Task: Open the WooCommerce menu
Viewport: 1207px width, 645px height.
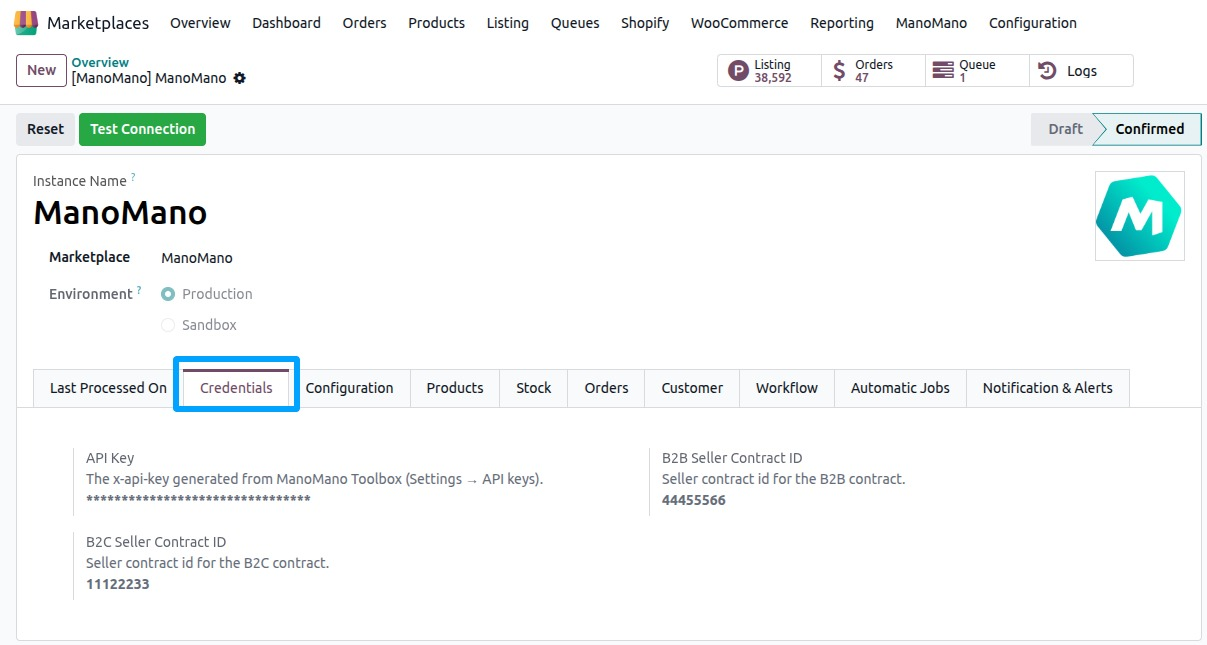Action: [739, 23]
